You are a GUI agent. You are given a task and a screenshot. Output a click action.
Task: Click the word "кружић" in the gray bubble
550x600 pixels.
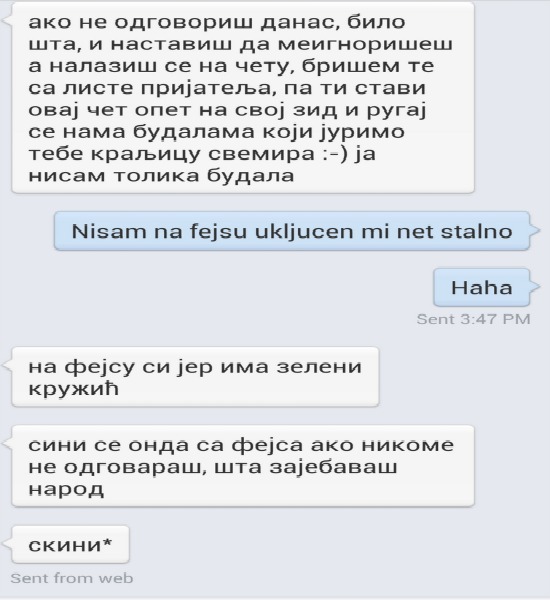(73, 389)
